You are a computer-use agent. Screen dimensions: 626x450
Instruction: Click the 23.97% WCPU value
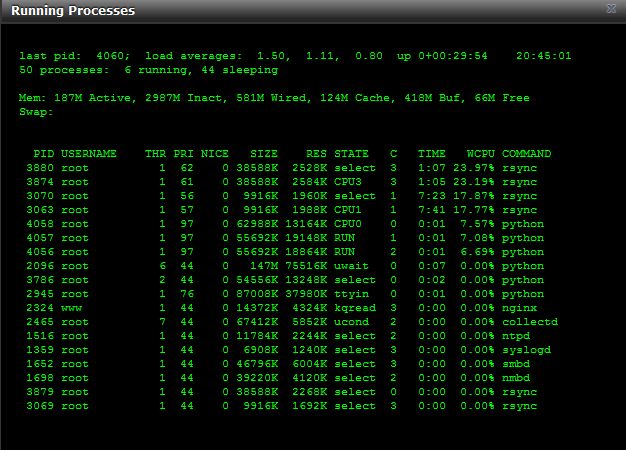(x=473, y=168)
